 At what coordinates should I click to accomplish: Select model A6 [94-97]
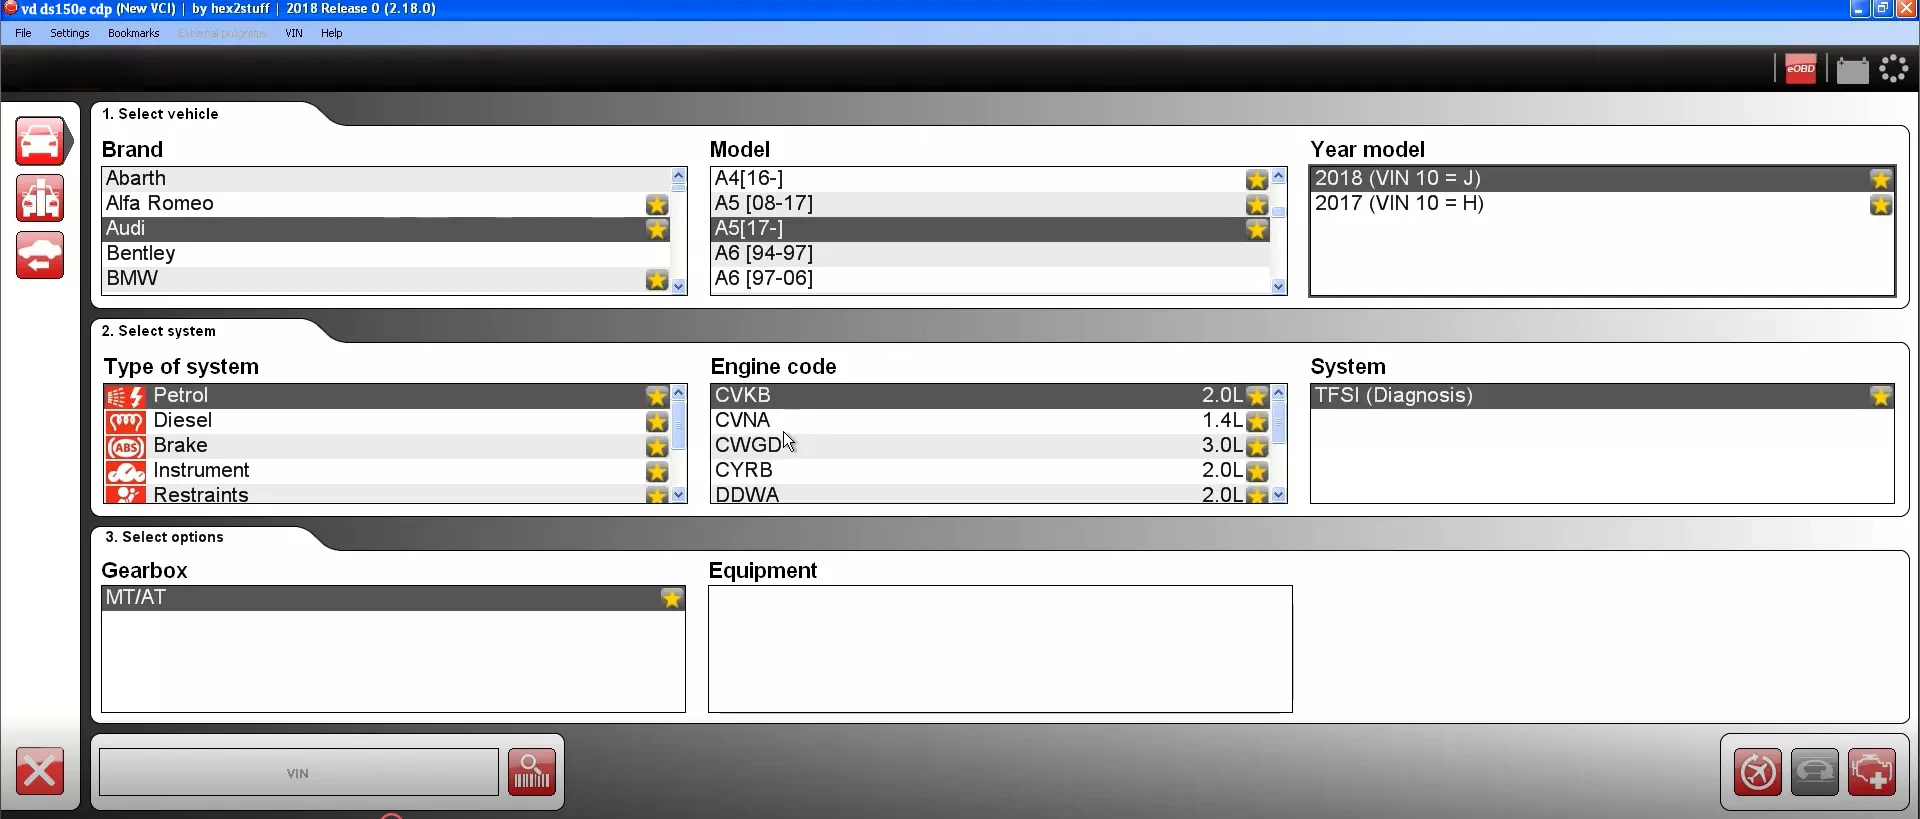pos(990,254)
